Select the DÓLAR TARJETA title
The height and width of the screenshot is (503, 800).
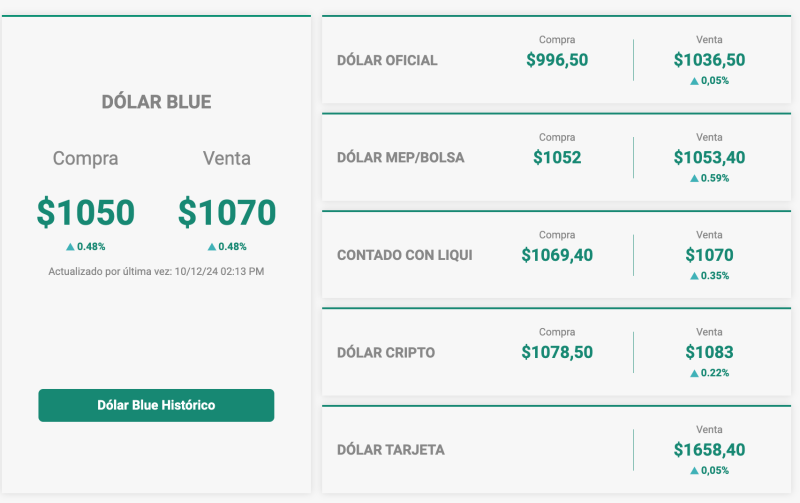[x=391, y=450]
